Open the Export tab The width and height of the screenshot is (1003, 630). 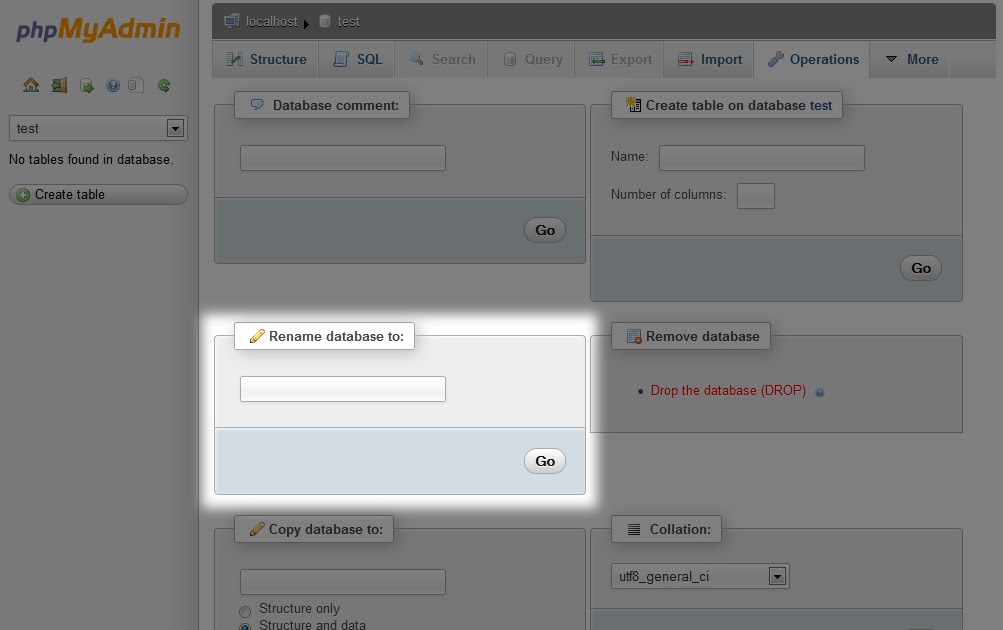point(620,59)
